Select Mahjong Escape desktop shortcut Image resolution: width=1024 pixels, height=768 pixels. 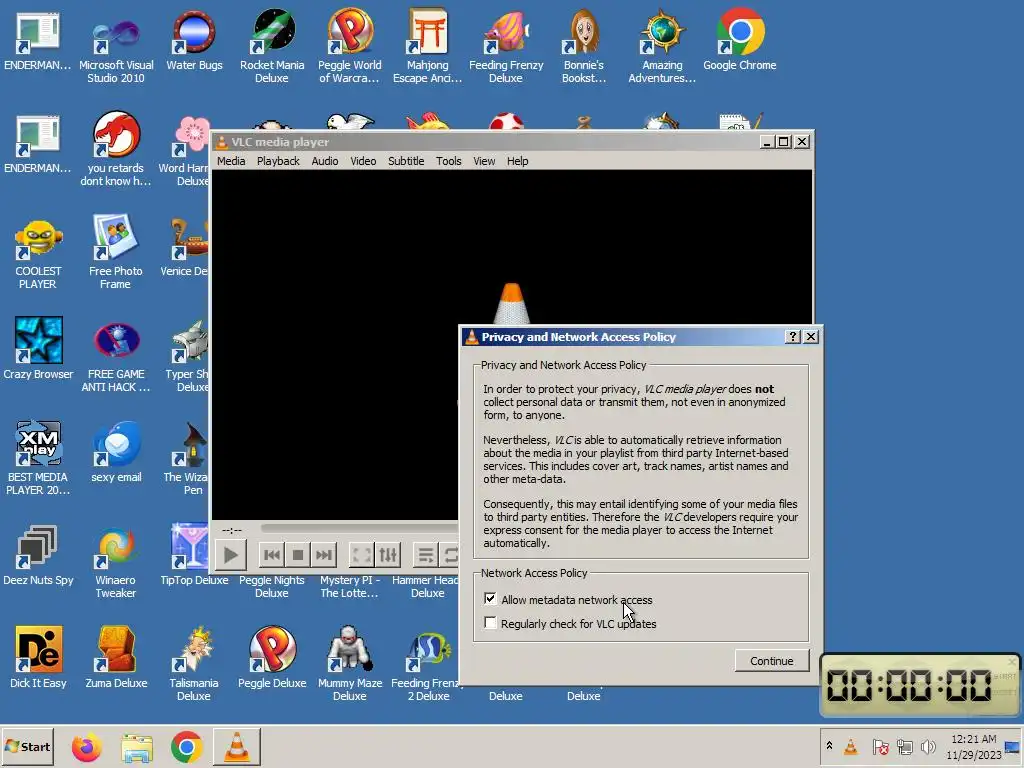pos(428,46)
